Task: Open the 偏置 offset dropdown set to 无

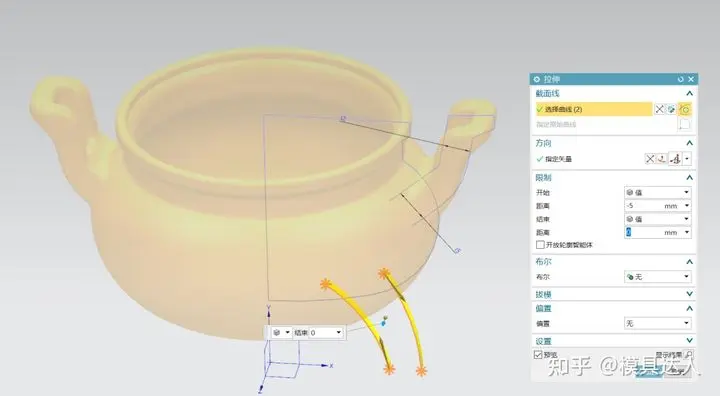Action: [658, 323]
